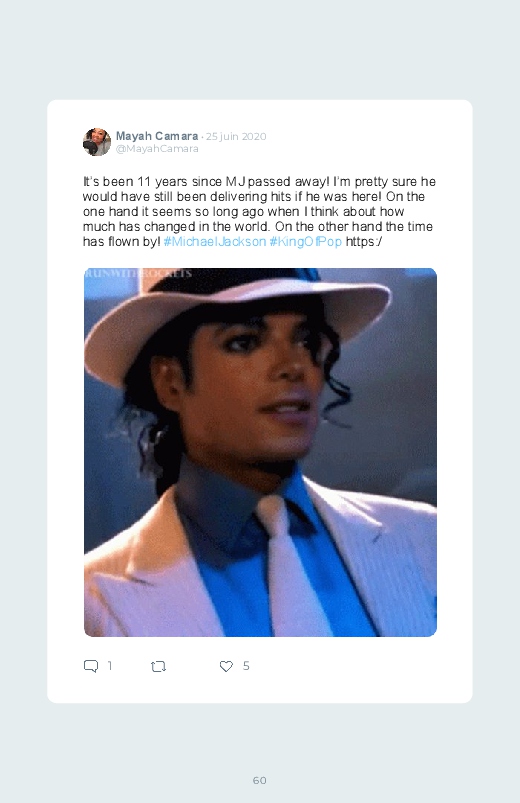Click the retweet arrows icon

pyautogui.click(x=158, y=666)
